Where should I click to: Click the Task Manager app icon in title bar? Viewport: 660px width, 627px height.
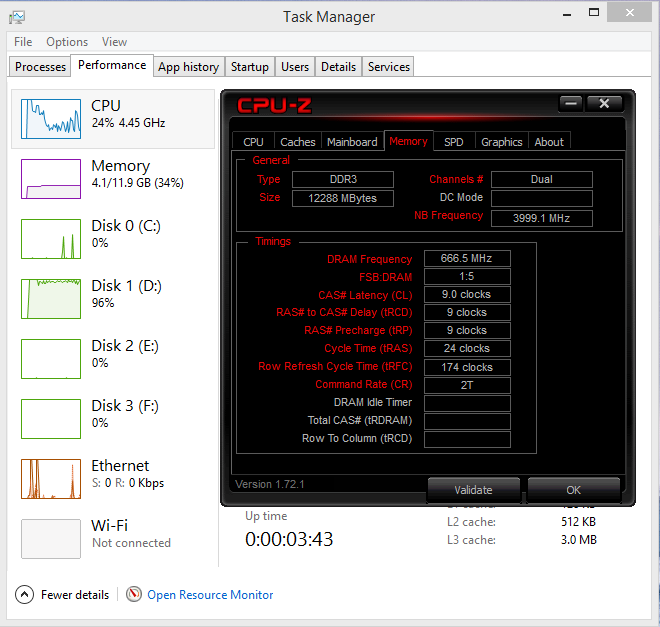17,17
